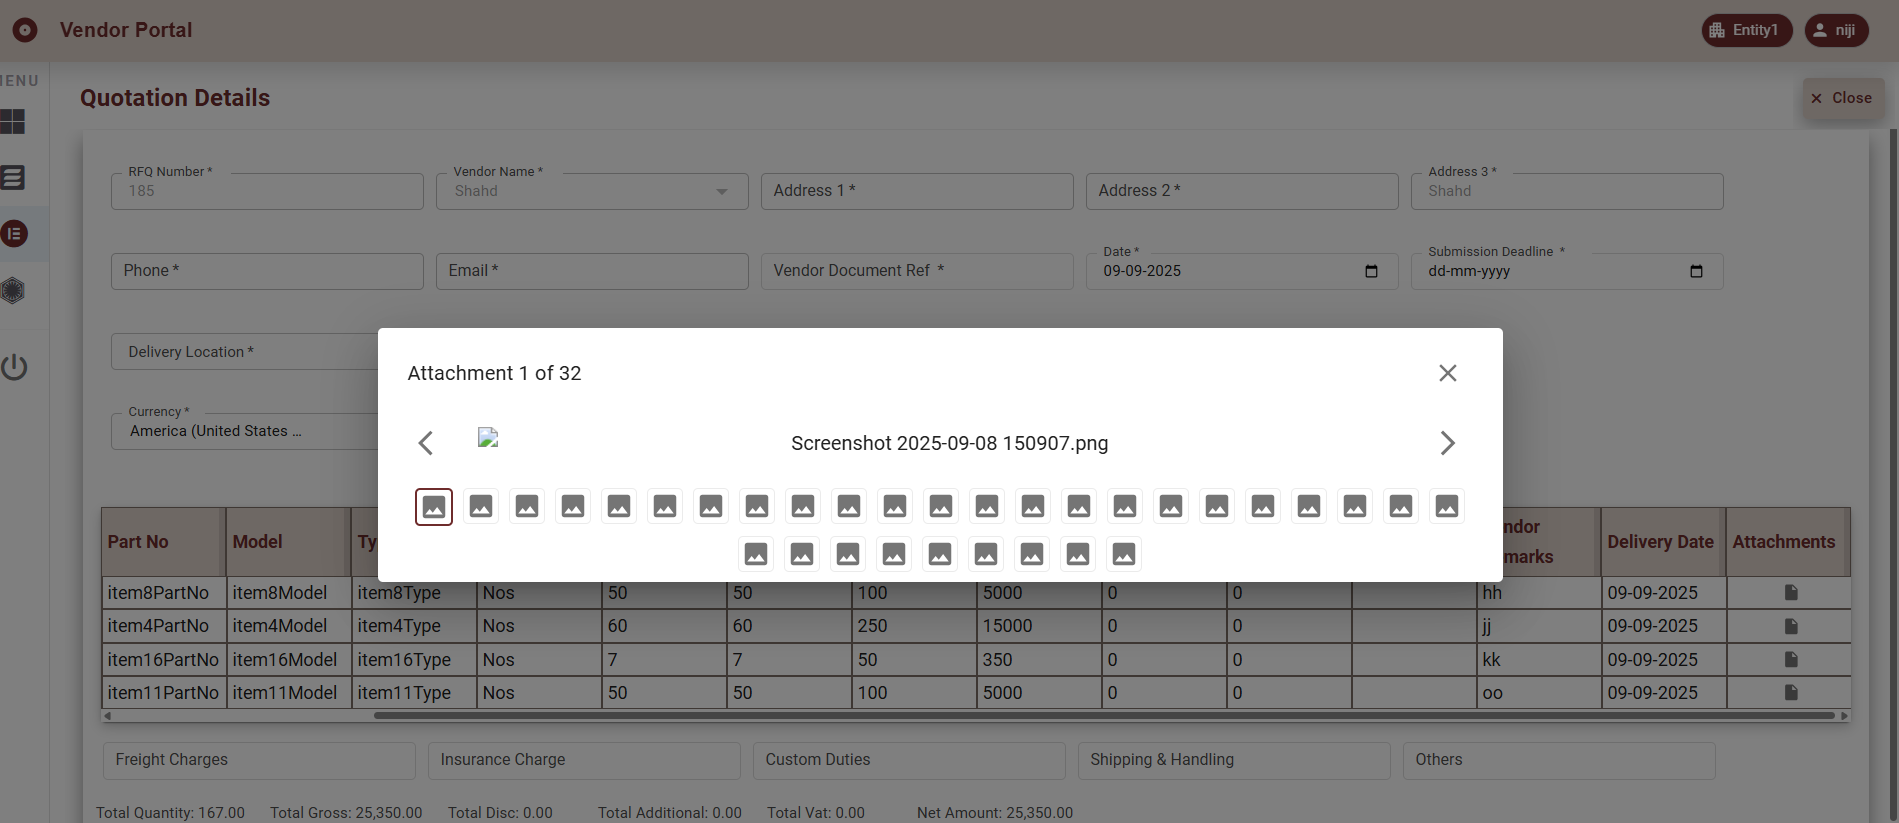
Task: Click the Close button for Quotation Details
Action: (1842, 98)
